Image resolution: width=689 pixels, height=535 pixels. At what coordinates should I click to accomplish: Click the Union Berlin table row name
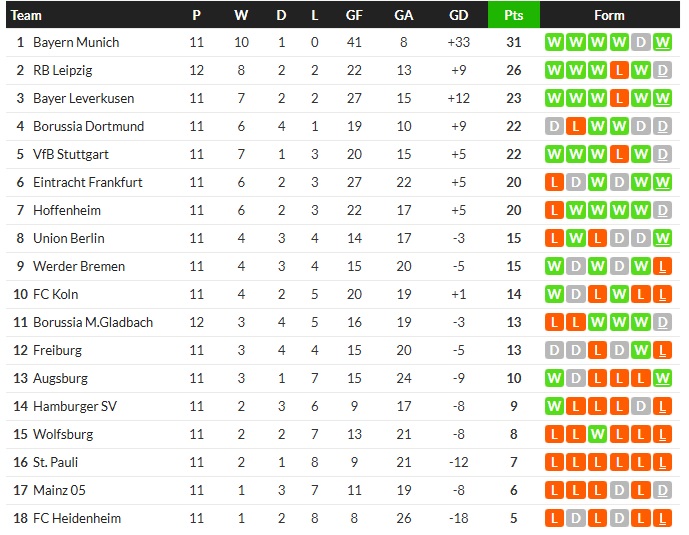point(69,239)
